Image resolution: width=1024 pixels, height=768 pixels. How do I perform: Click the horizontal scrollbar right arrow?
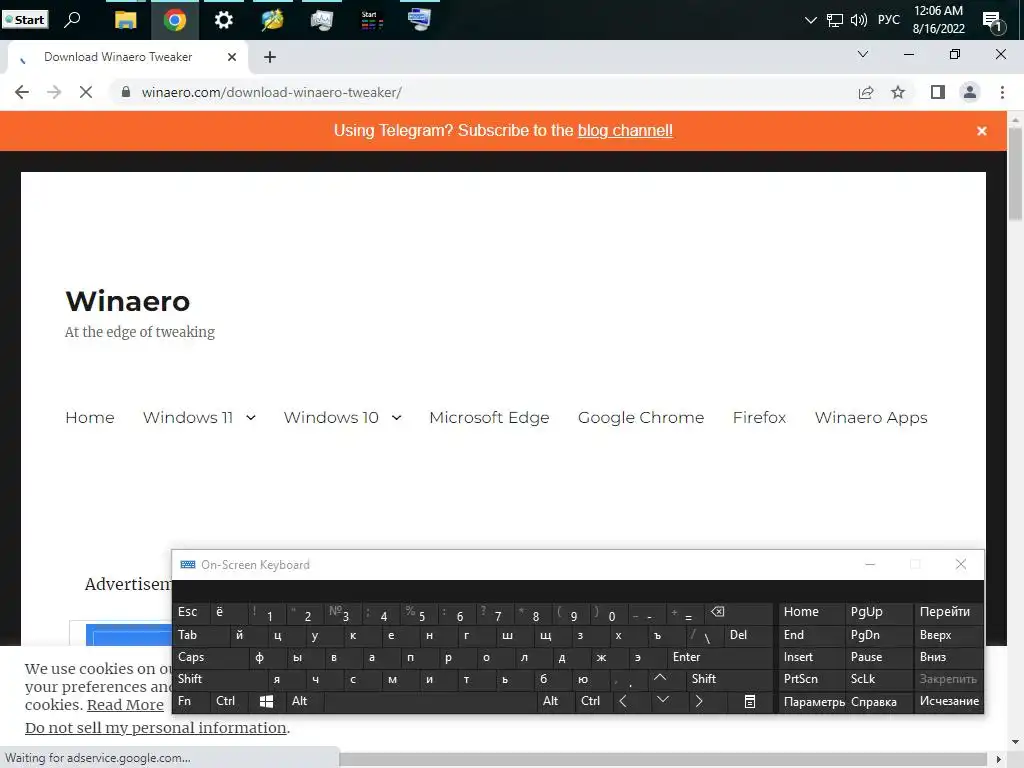point(999,760)
